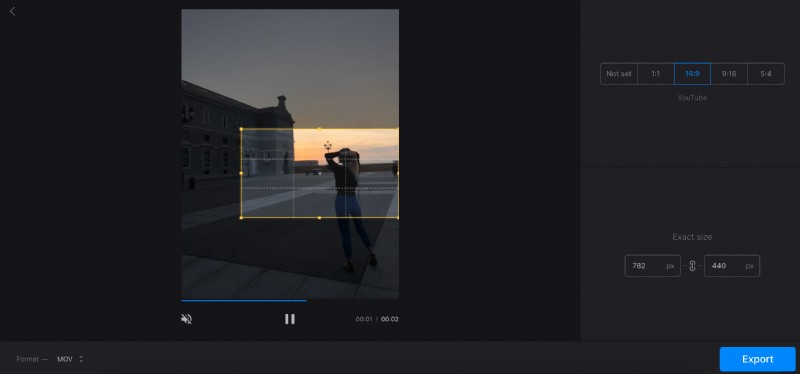800x374 pixels.
Task: Click the top-left crop corner handle
Action: 241,129
